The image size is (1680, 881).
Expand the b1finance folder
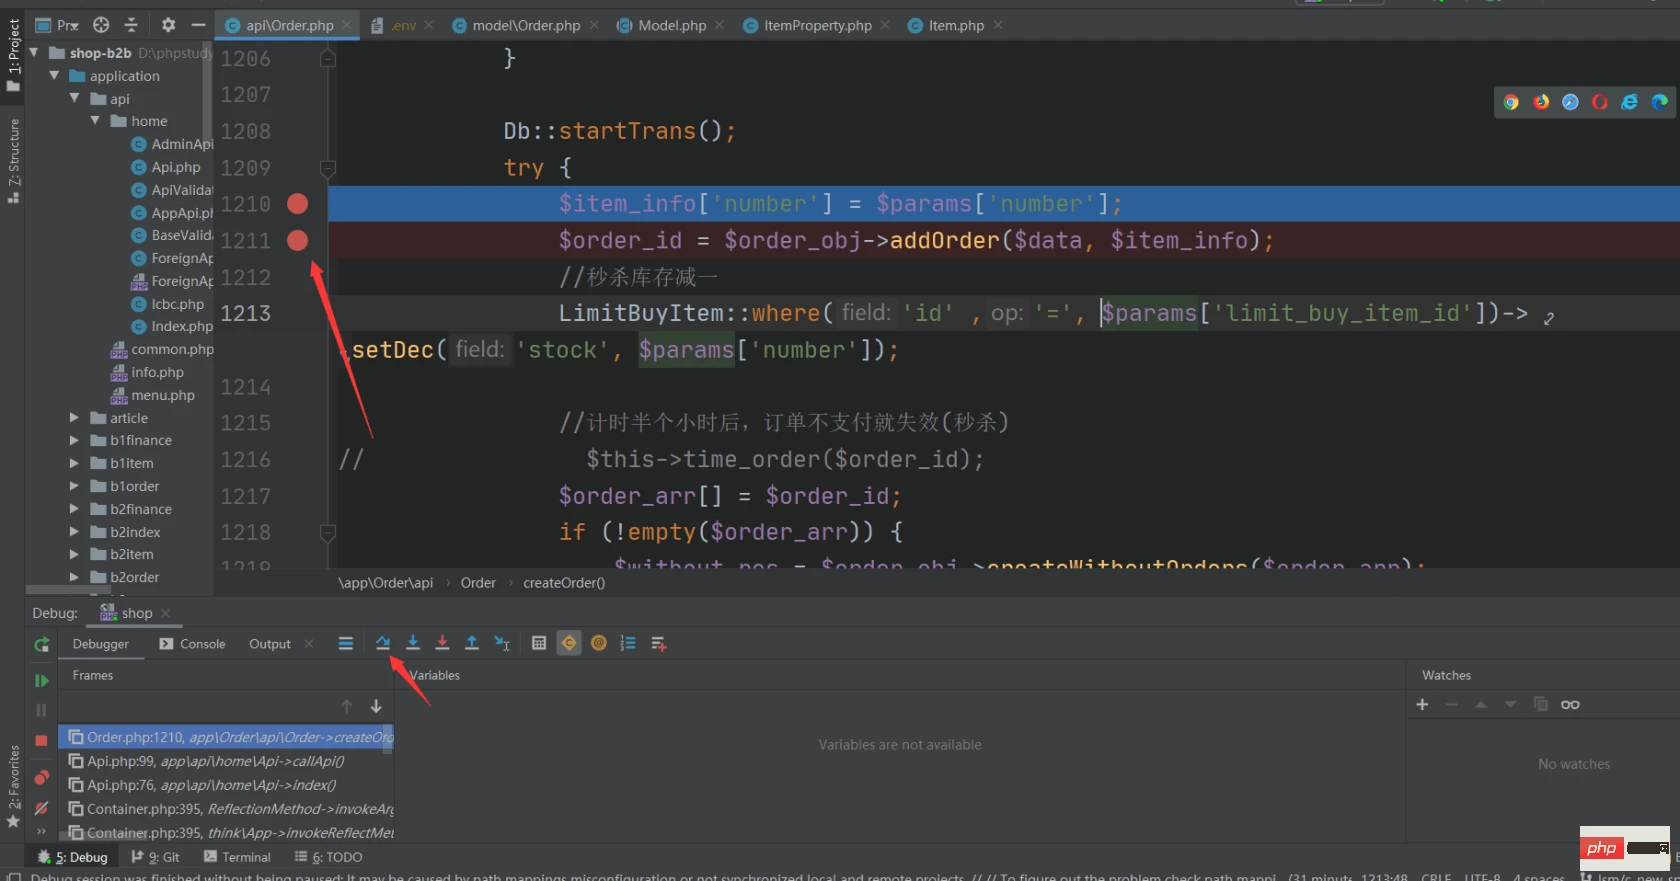pos(74,440)
